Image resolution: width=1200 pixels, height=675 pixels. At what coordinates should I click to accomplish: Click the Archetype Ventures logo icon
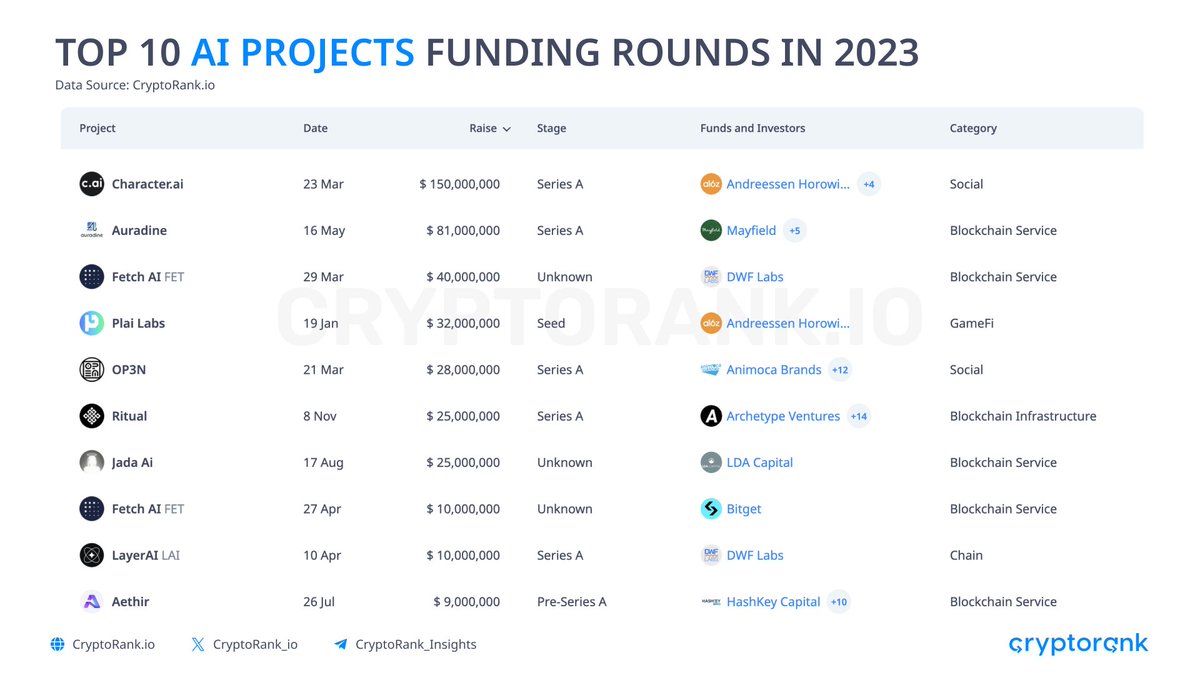711,416
